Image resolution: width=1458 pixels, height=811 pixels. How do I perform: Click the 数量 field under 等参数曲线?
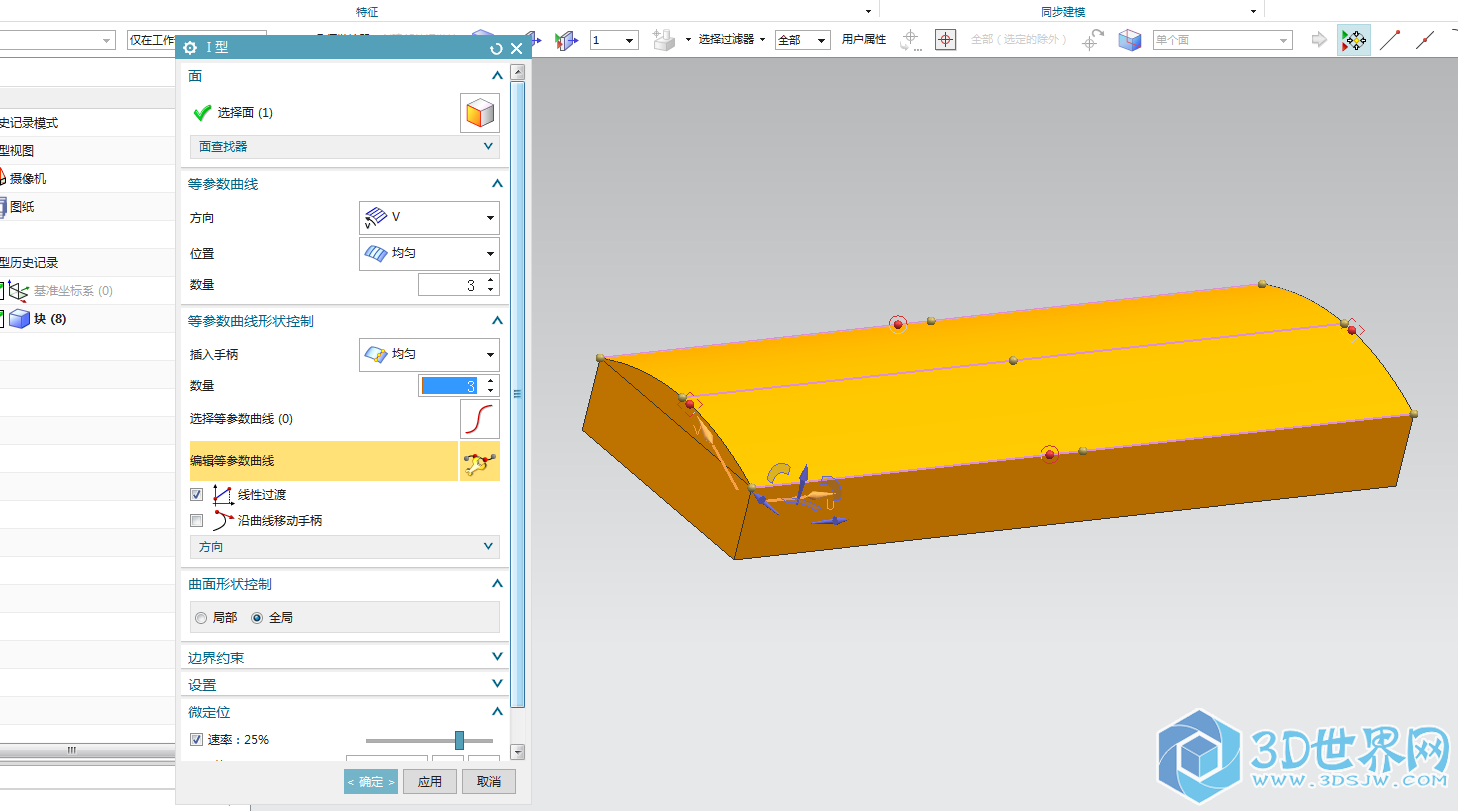(450, 285)
